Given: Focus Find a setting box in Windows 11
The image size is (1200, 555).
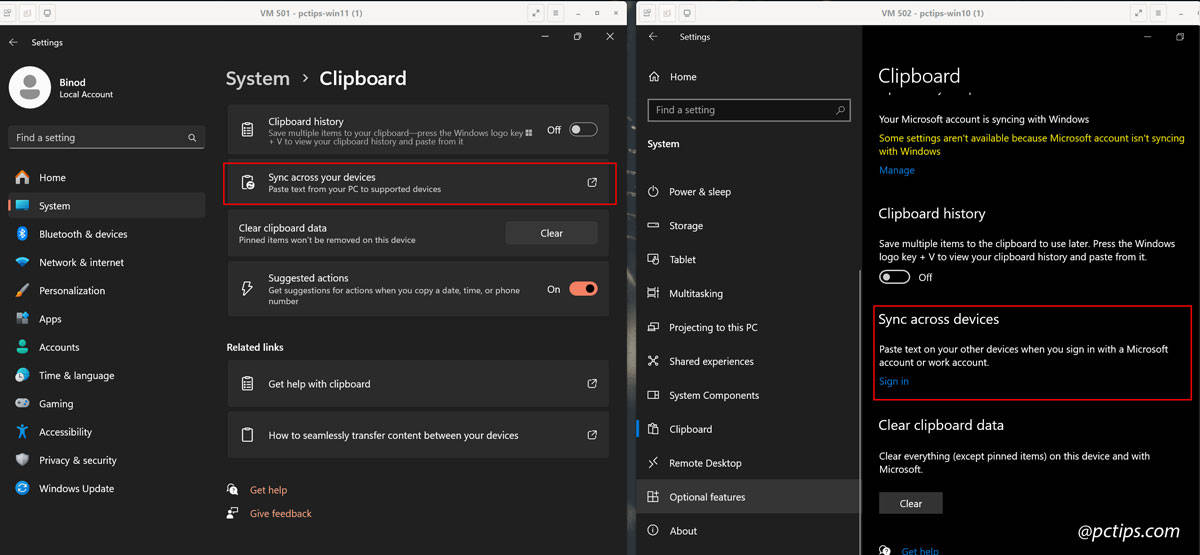Looking at the screenshot, I should click(x=106, y=138).
